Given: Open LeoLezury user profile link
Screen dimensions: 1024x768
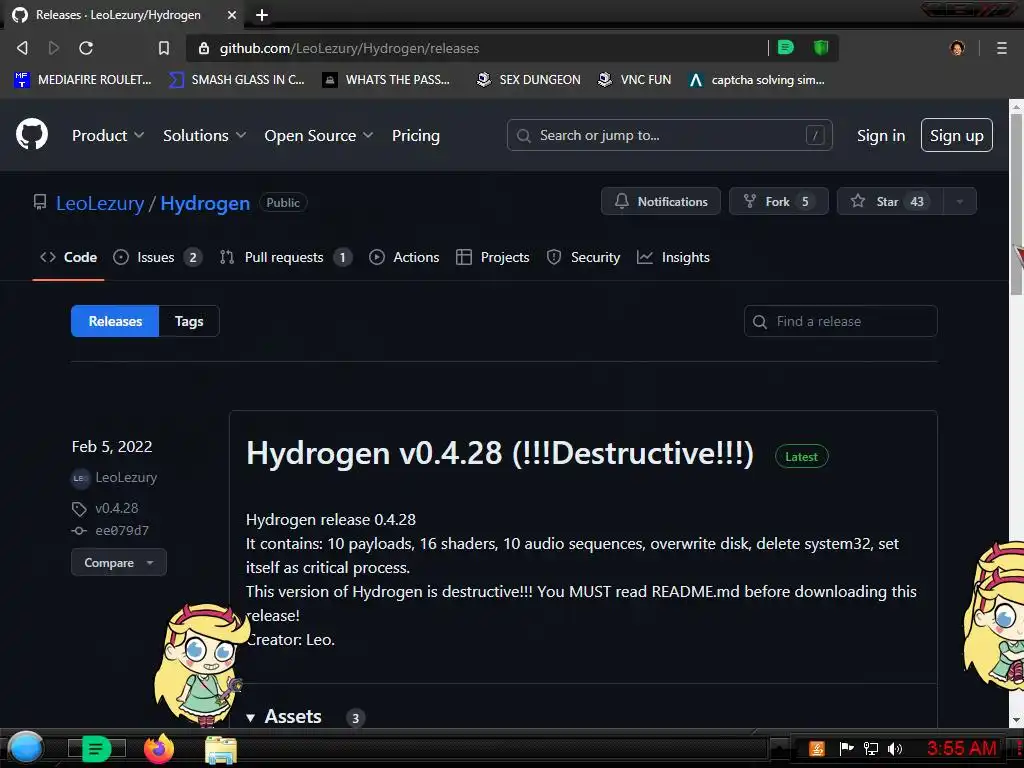Looking at the screenshot, I should [x=100, y=203].
